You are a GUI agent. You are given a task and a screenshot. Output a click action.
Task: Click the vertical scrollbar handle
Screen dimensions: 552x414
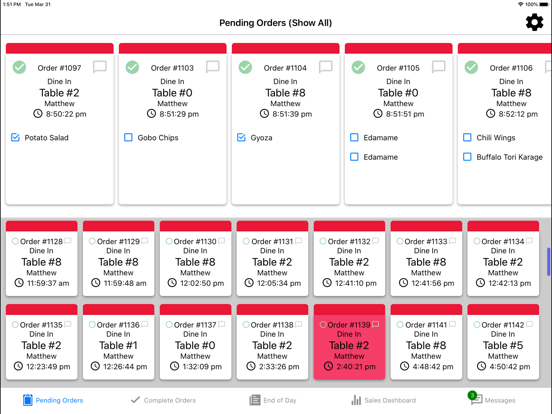pyautogui.click(x=548, y=262)
